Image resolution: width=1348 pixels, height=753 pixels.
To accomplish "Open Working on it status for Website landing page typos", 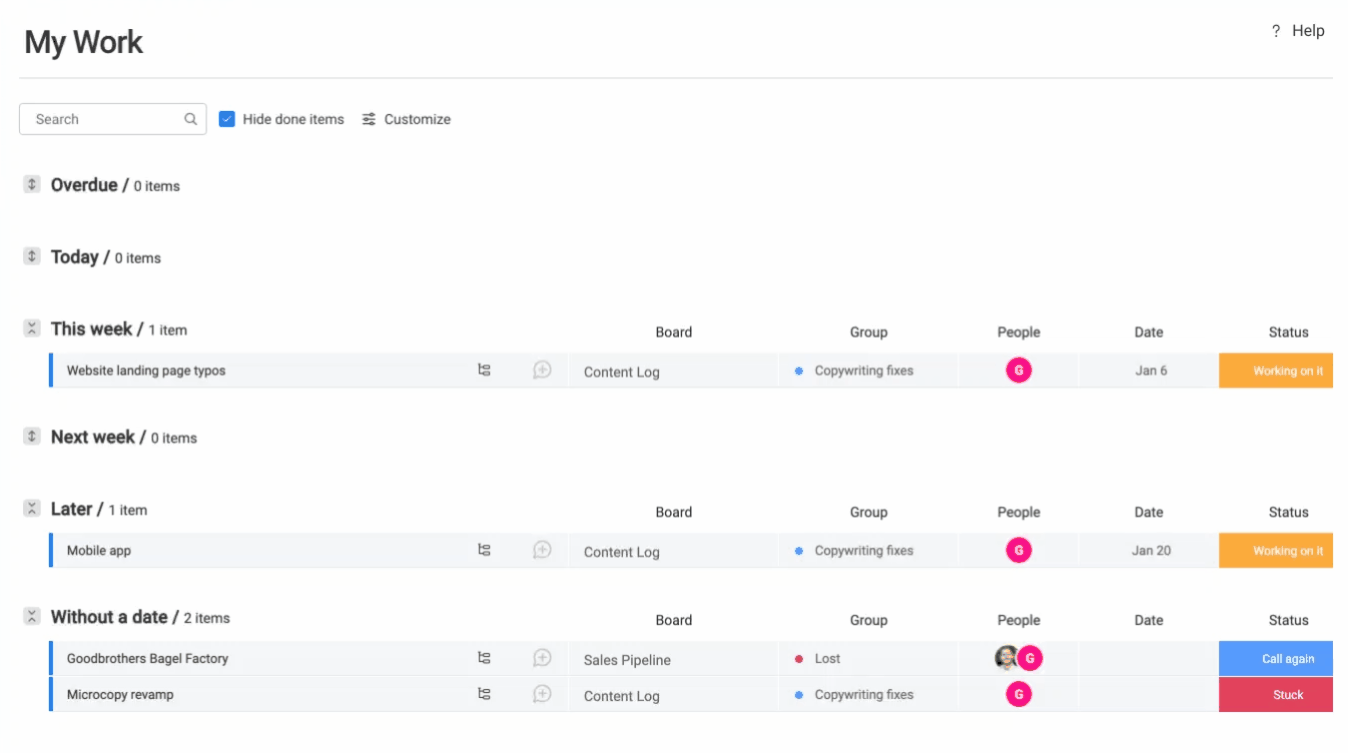I will click(x=1276, y=370).
